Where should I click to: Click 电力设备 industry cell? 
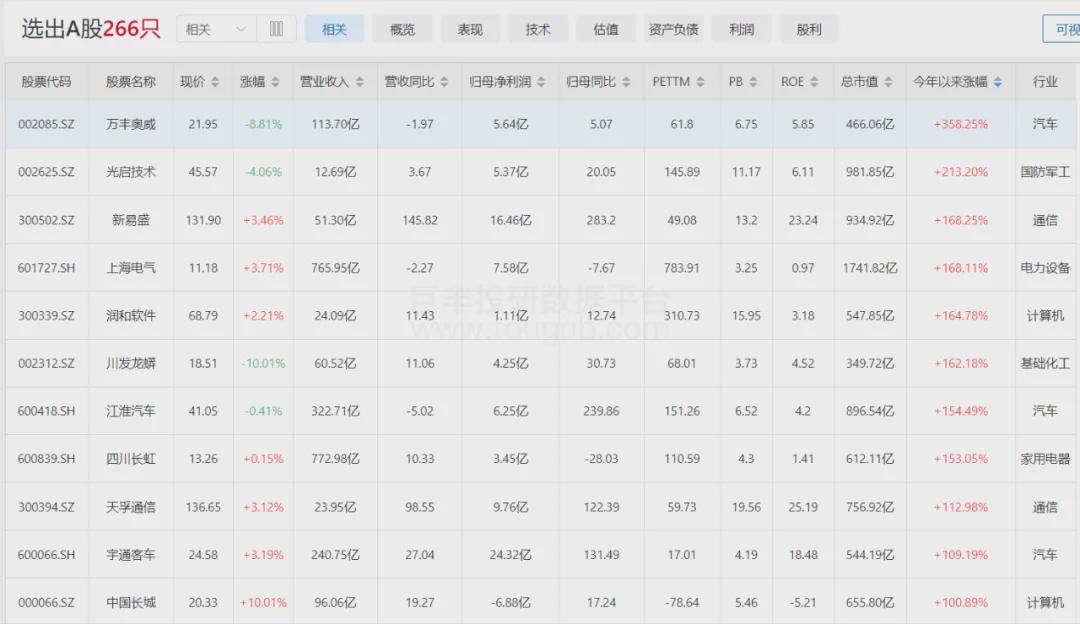(x=1045, y=267)
